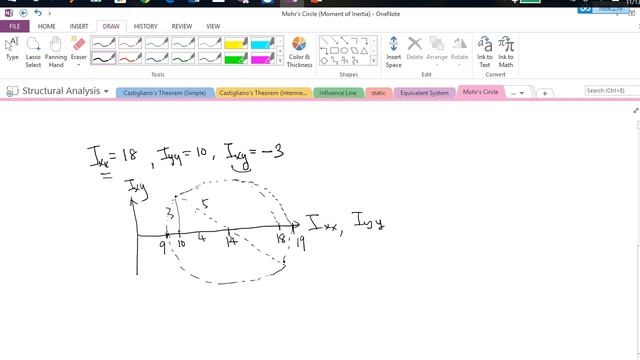Select the magenta highlighter

tap(262, 58)
